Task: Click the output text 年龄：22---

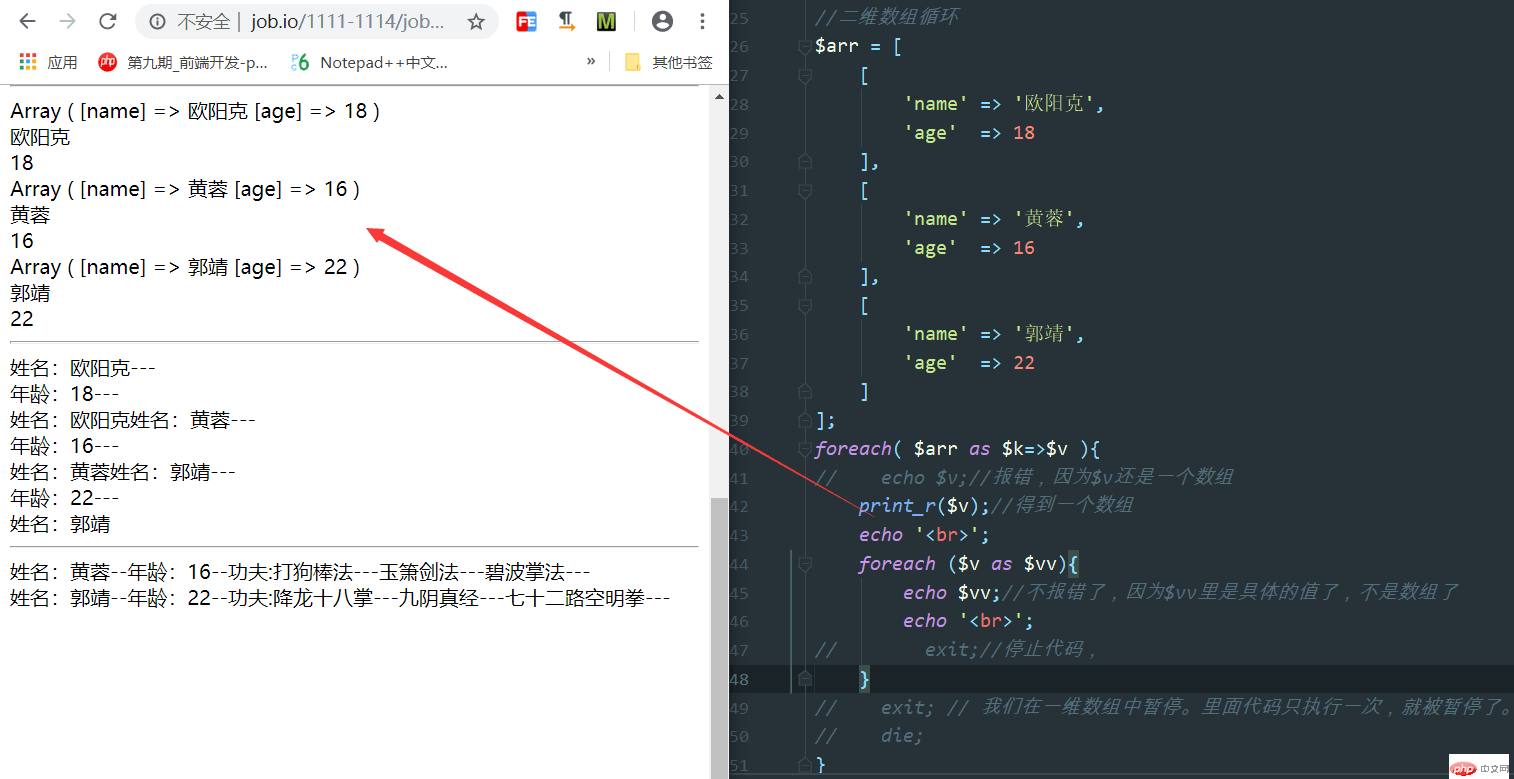Action: click(65, 498)
